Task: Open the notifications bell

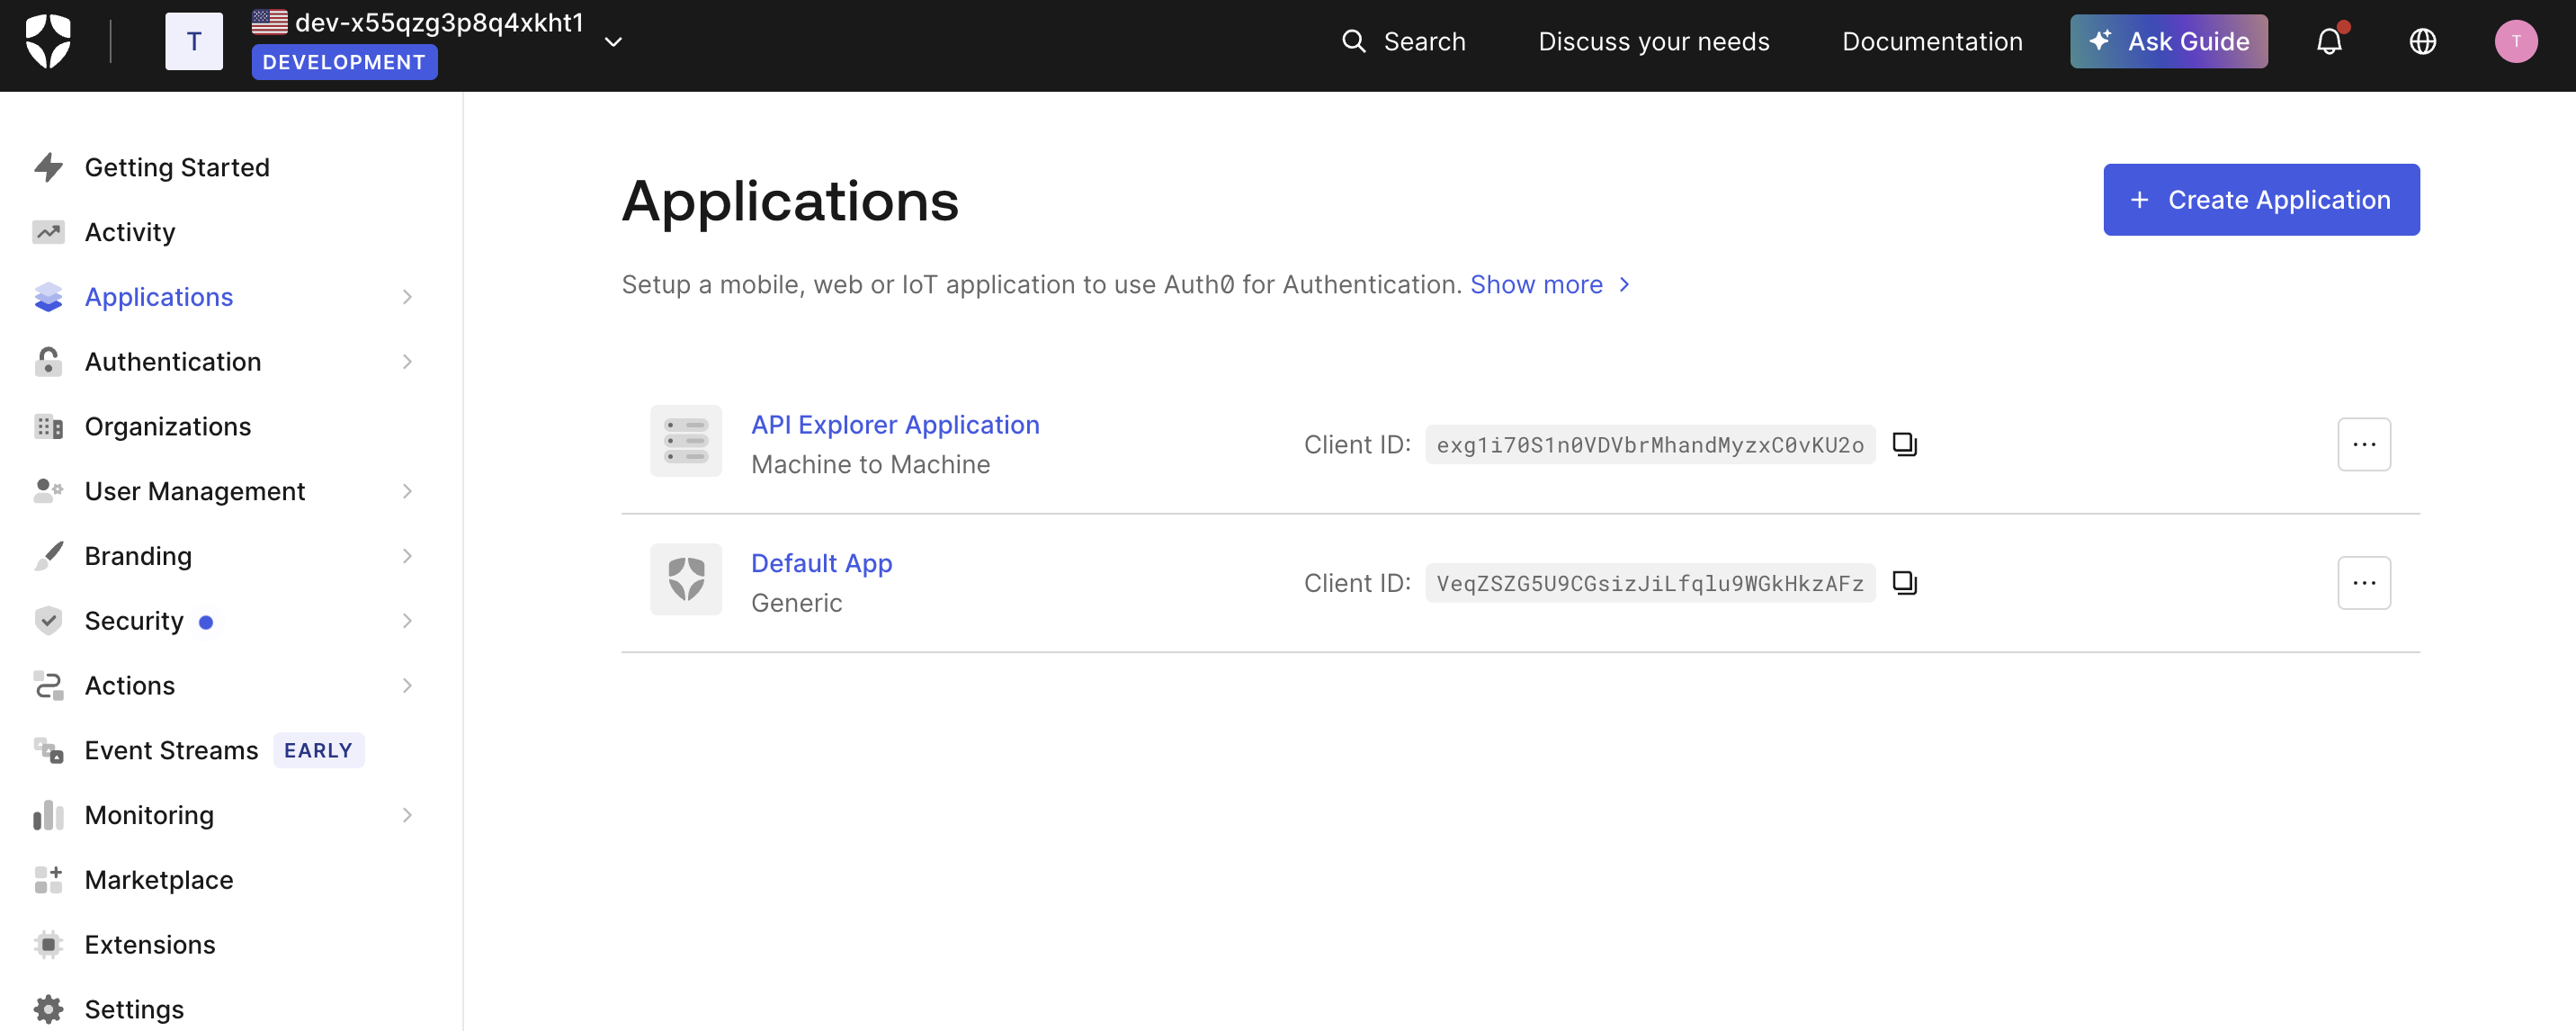Action: (2328, 41)
